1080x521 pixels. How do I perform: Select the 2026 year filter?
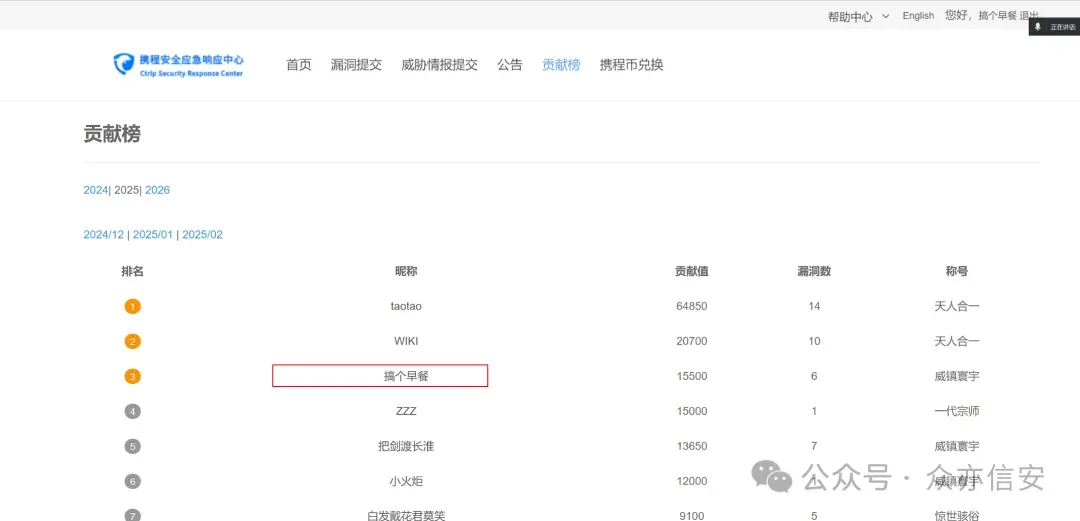pos(157,190)
